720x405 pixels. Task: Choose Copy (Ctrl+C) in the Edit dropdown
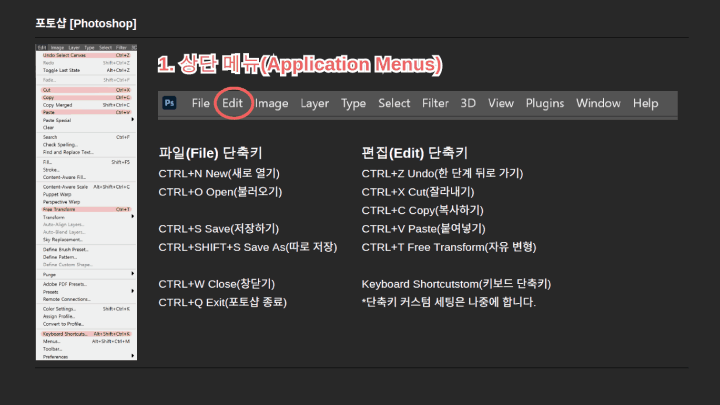(86, 97)
